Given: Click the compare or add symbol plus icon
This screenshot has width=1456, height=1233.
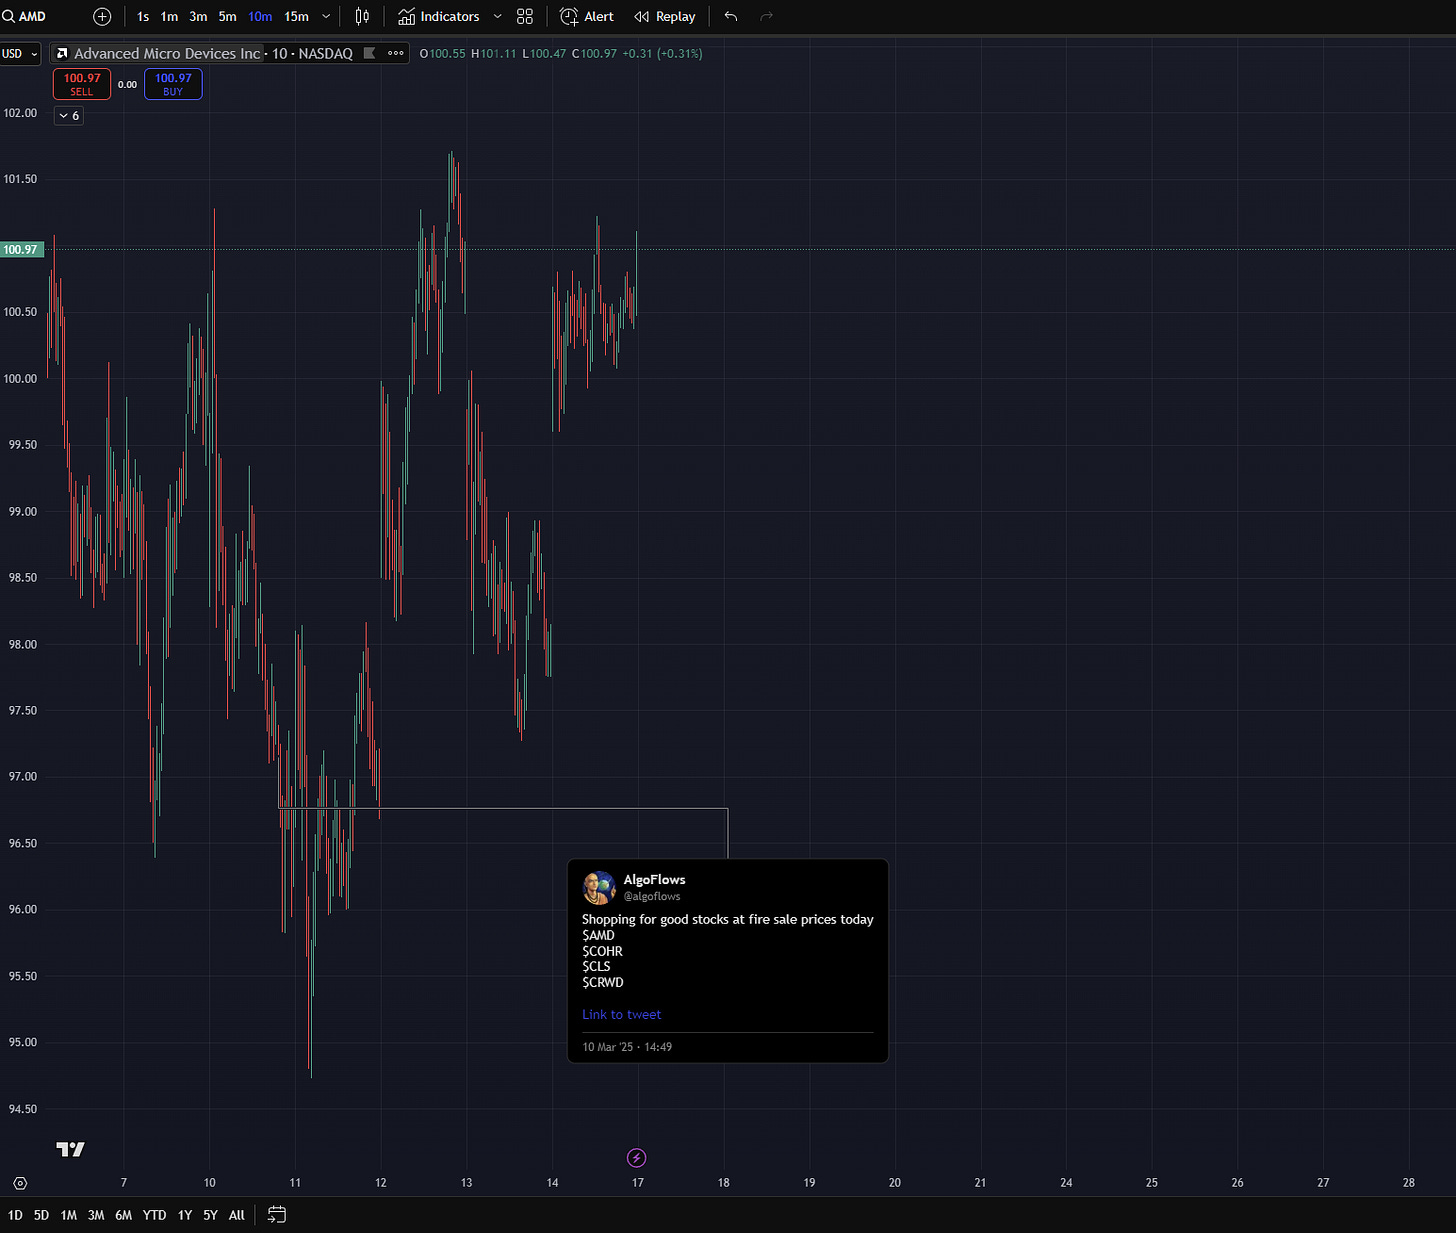Looking at the screenshot, I should [x=102, y=16].
